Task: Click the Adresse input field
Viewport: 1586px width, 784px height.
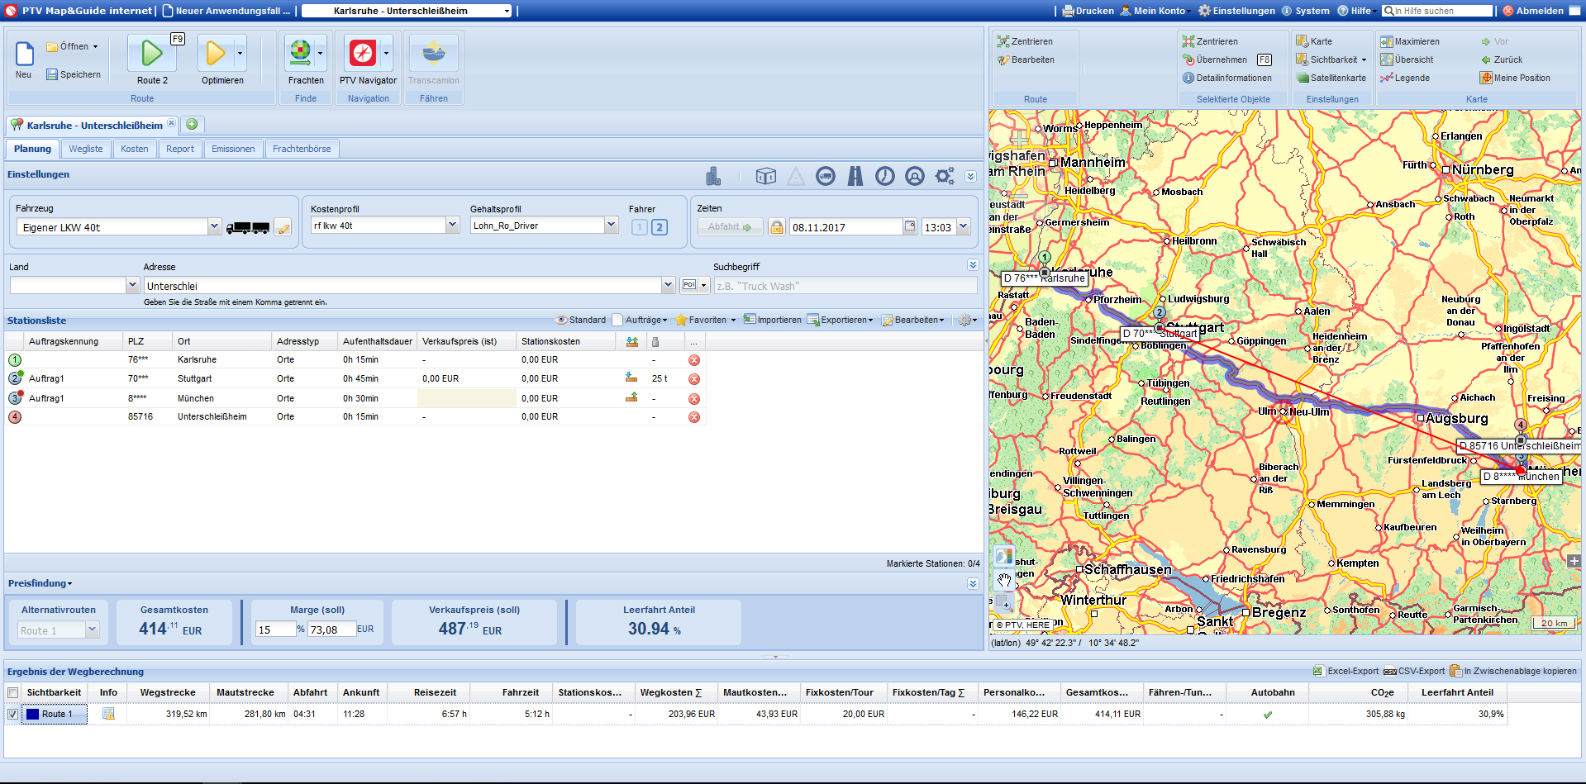Action: click(402, 286)
